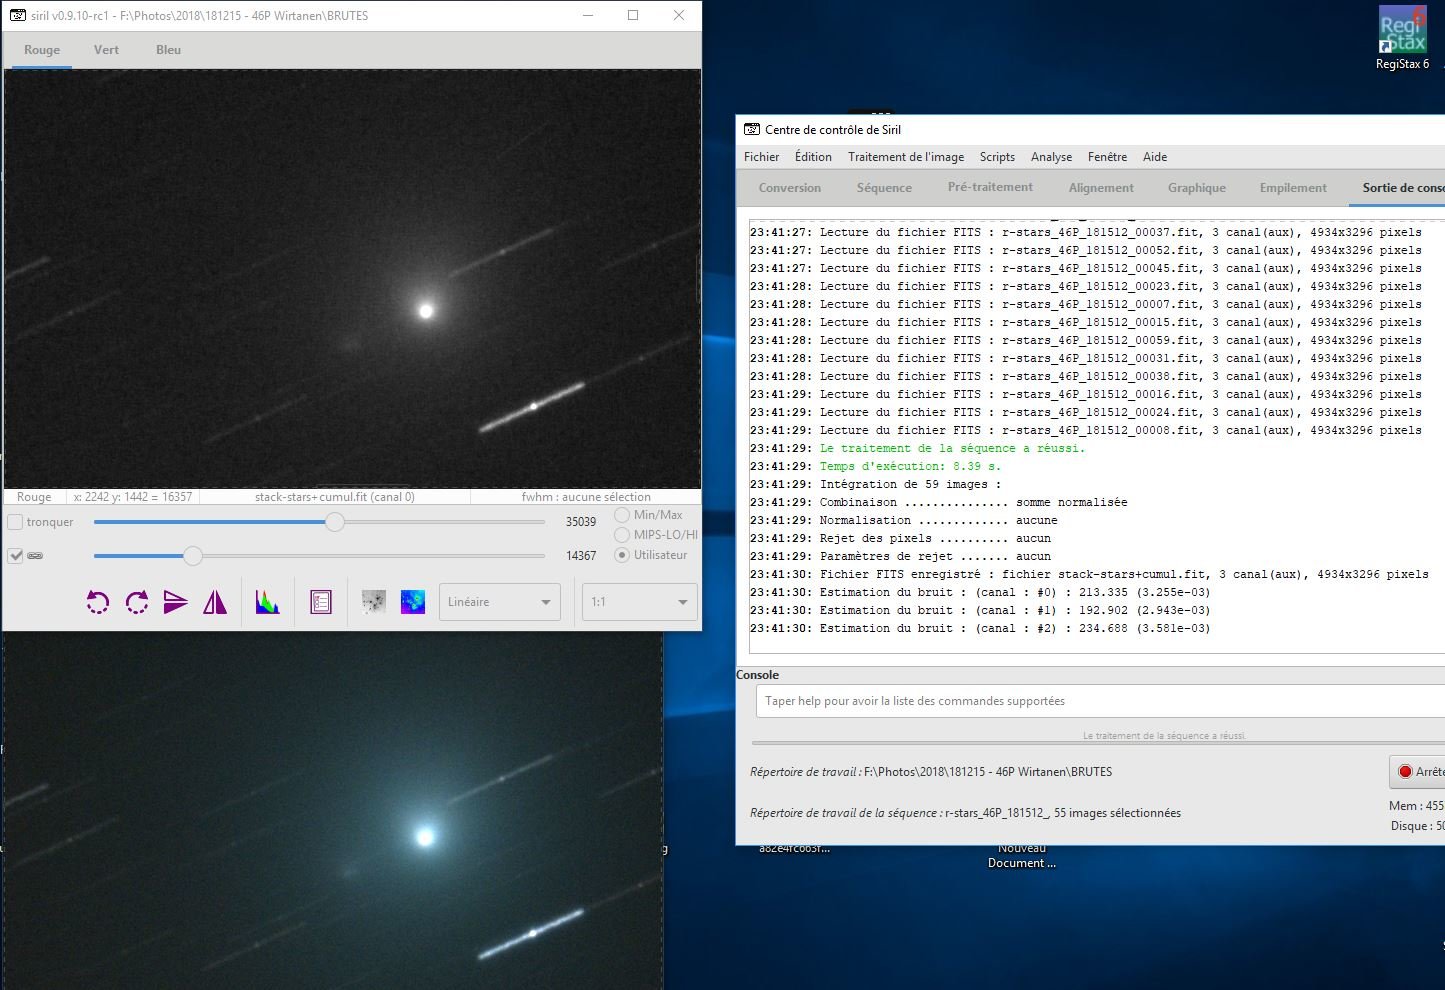Expand the 1:1 zoom level dropdown
This screenshot has width=1445, height=990.
(x=640, y=602)
